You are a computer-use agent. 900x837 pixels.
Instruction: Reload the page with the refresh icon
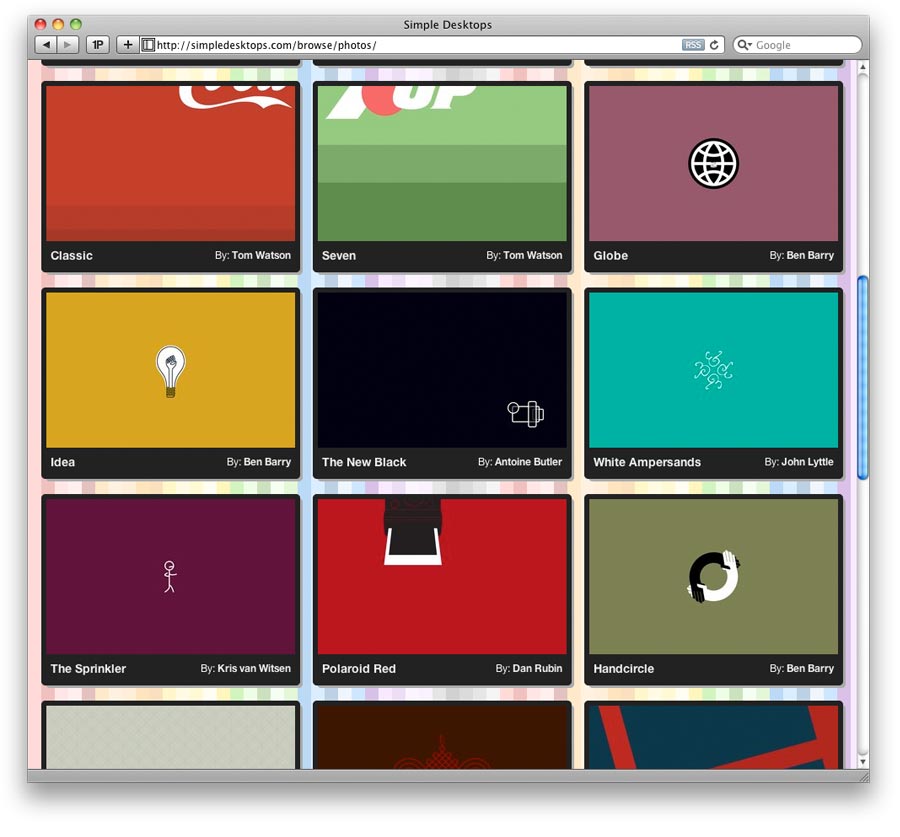(714, 45)
